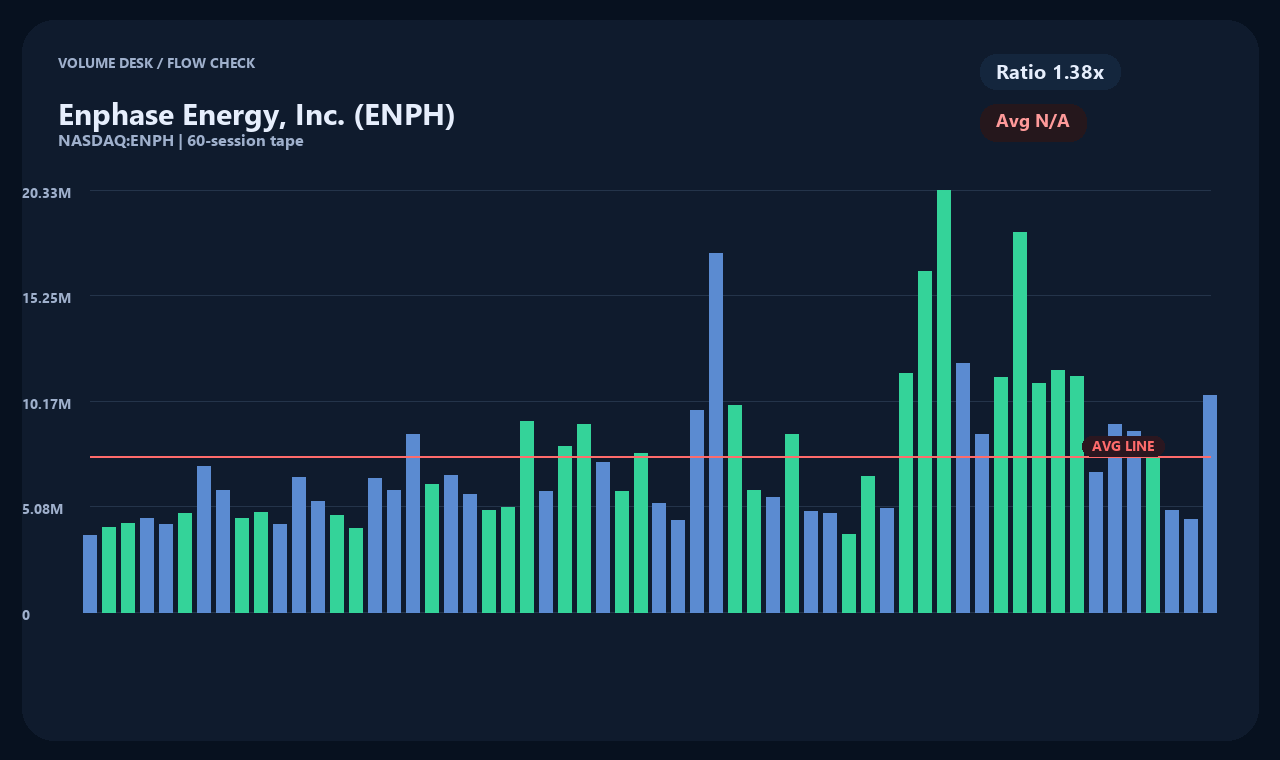
Task: Click the Avg N/A badge
Action: pos(1033,122)
